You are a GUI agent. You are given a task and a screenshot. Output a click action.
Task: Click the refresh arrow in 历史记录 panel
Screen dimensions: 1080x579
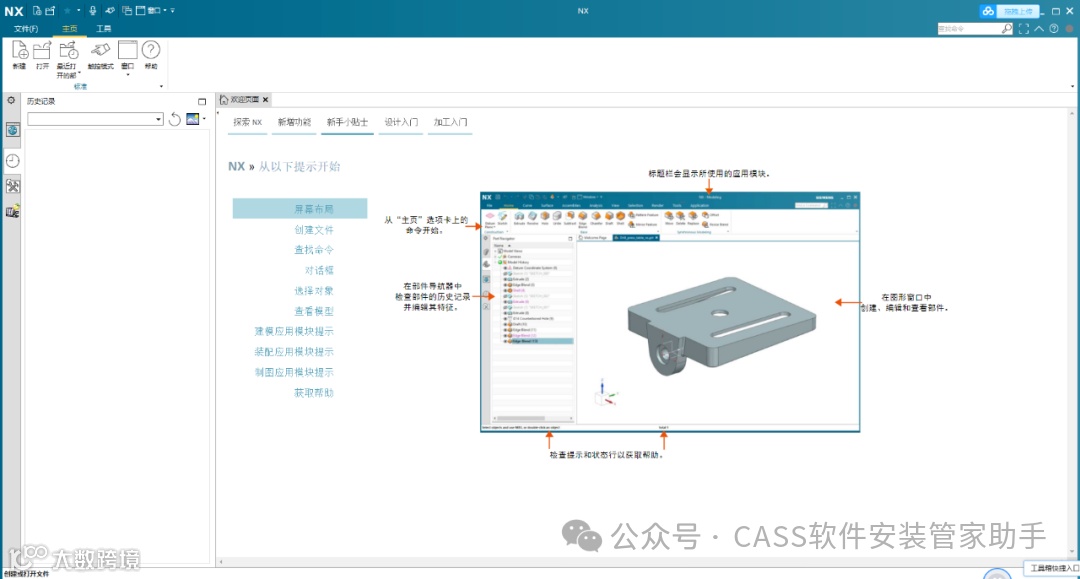175,119
